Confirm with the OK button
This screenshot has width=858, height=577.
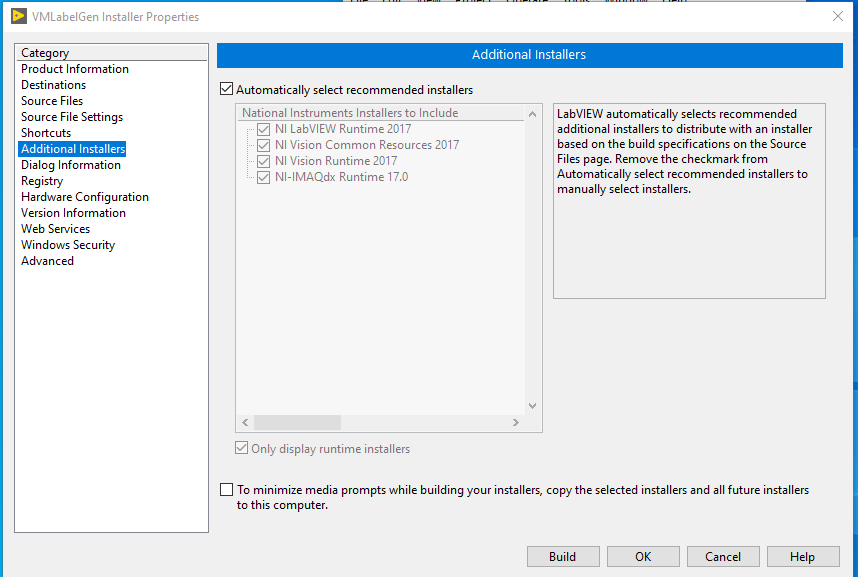643,556
